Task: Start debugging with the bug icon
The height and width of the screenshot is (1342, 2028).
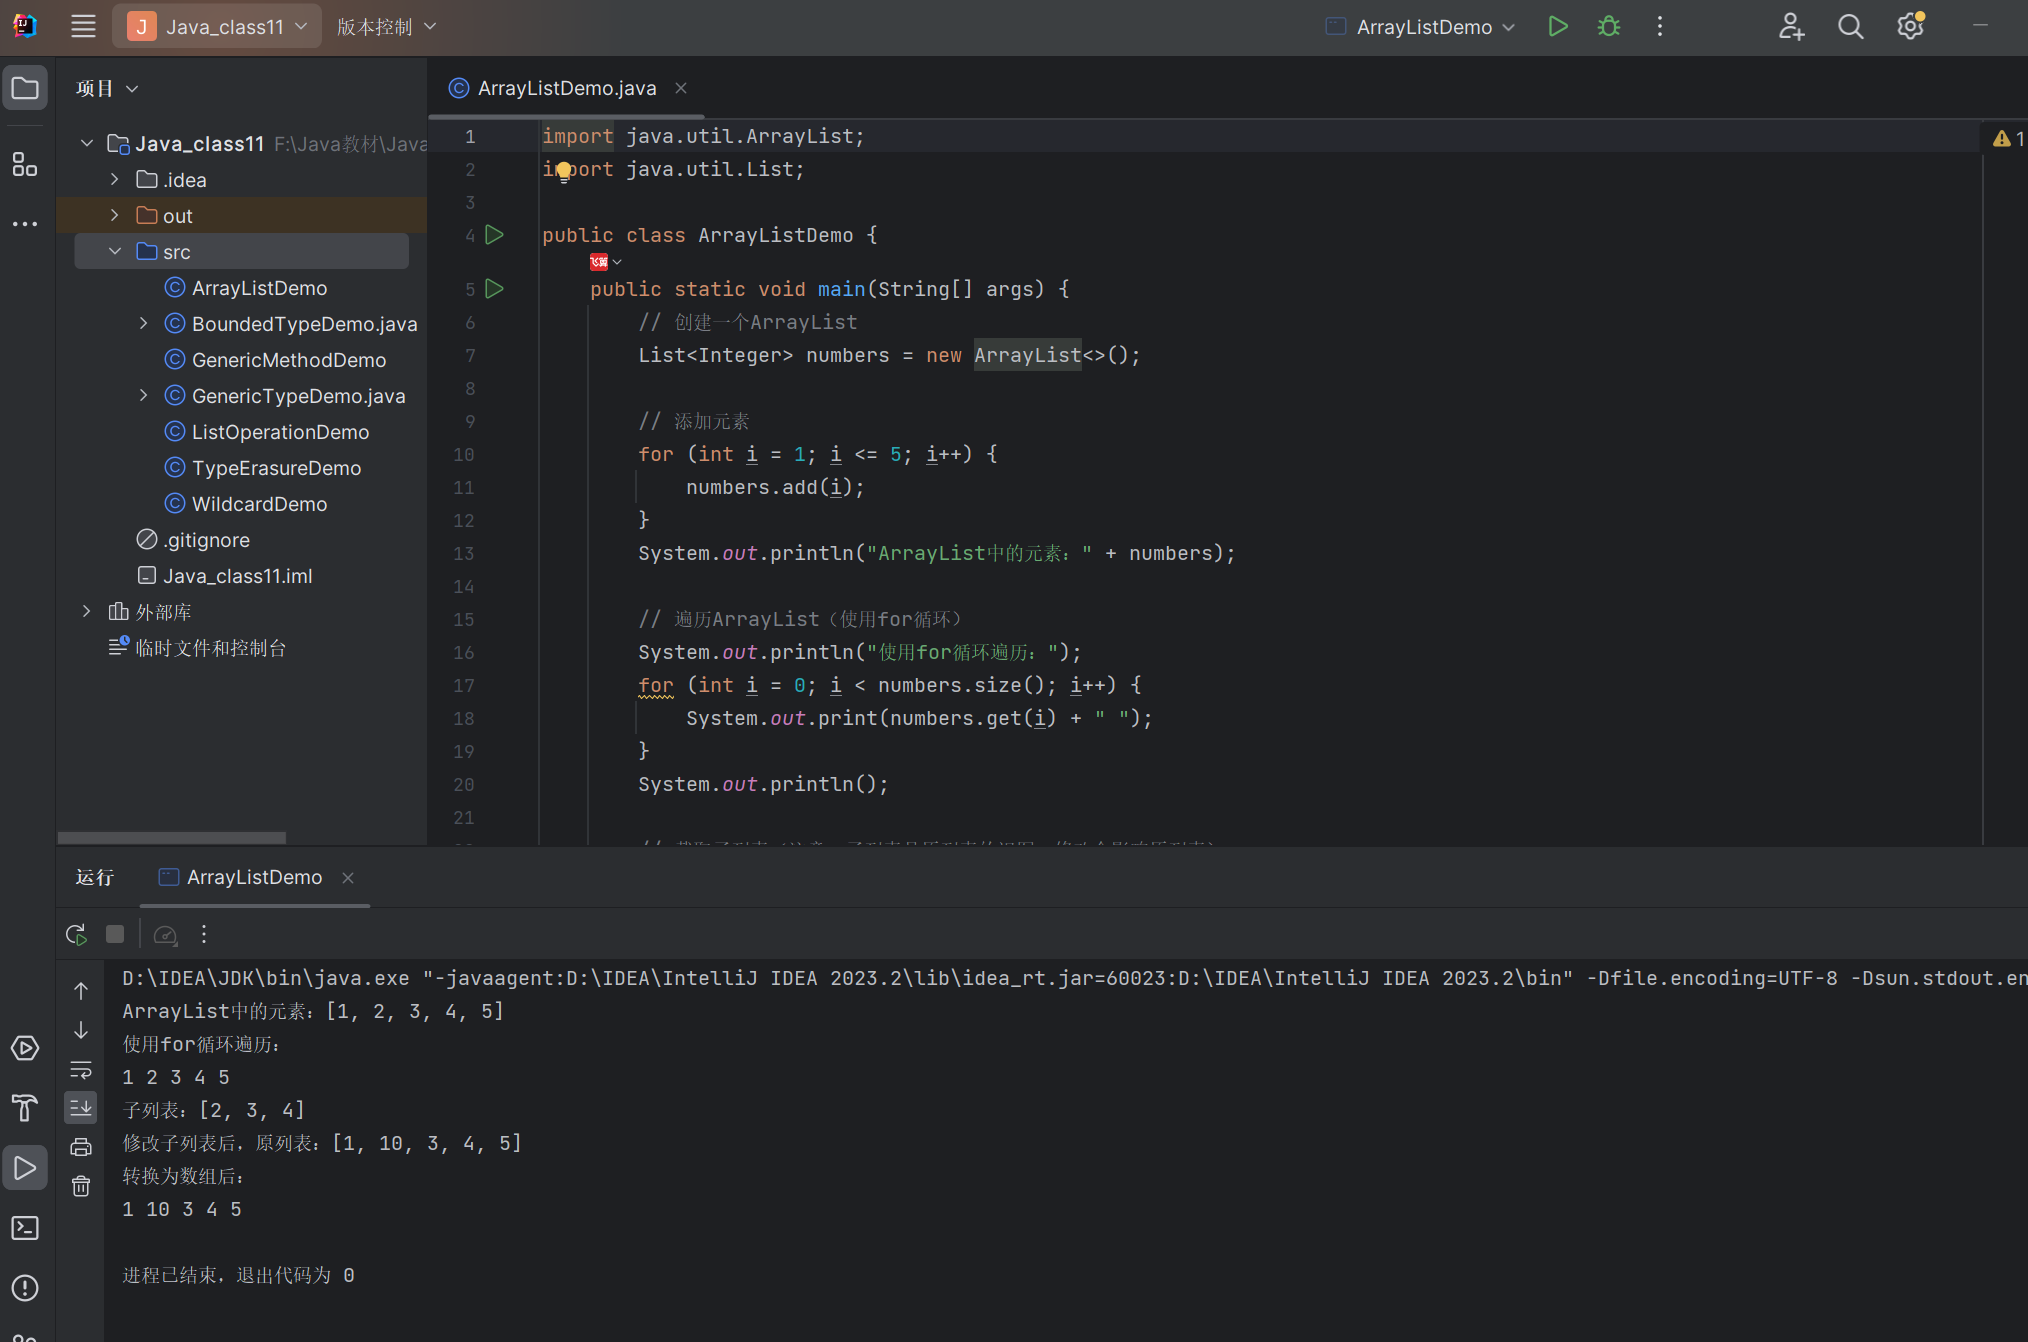Action: (1608, 27)
